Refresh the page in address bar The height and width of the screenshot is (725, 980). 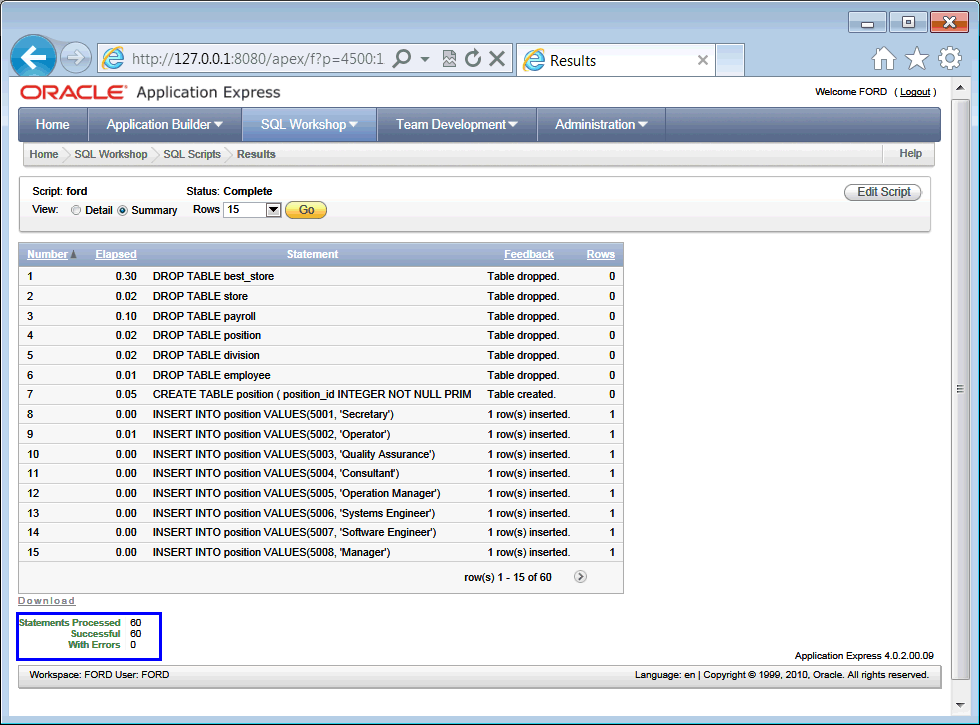pyautogui.click(x=473, y=59)
